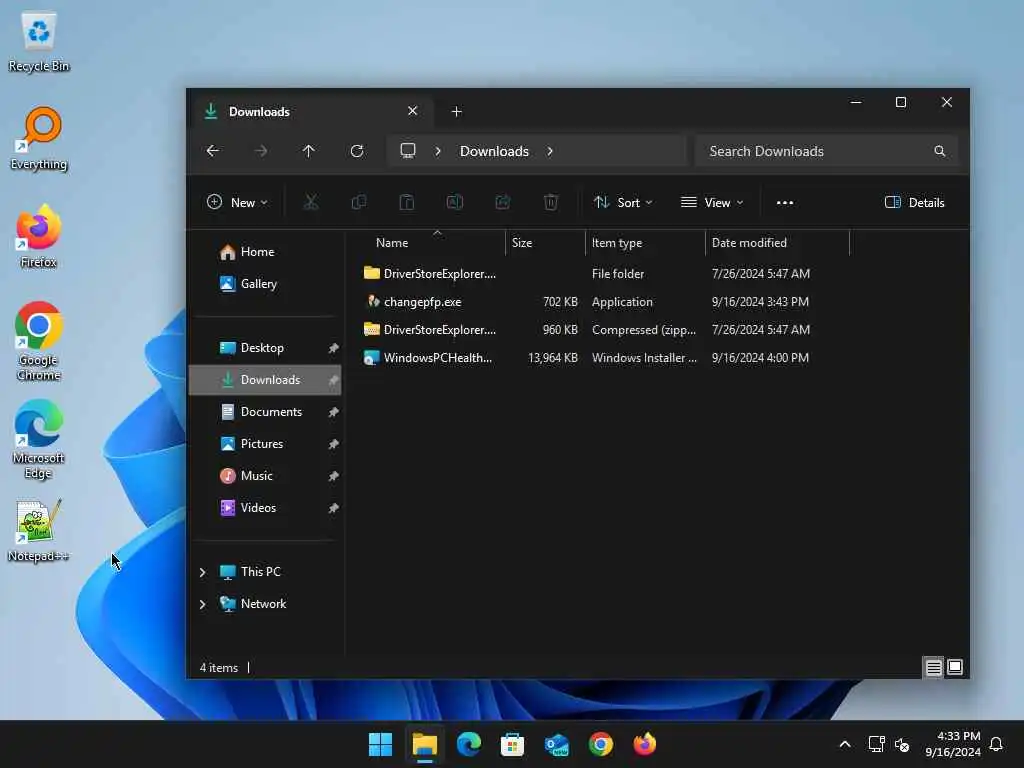Open the notifications bell icon
This screenshot has height=768, width=1024.
996,744
